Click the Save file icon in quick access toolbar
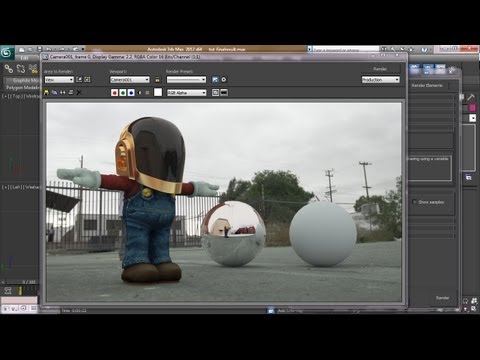The image size is (480, 360). click(39, 49)
